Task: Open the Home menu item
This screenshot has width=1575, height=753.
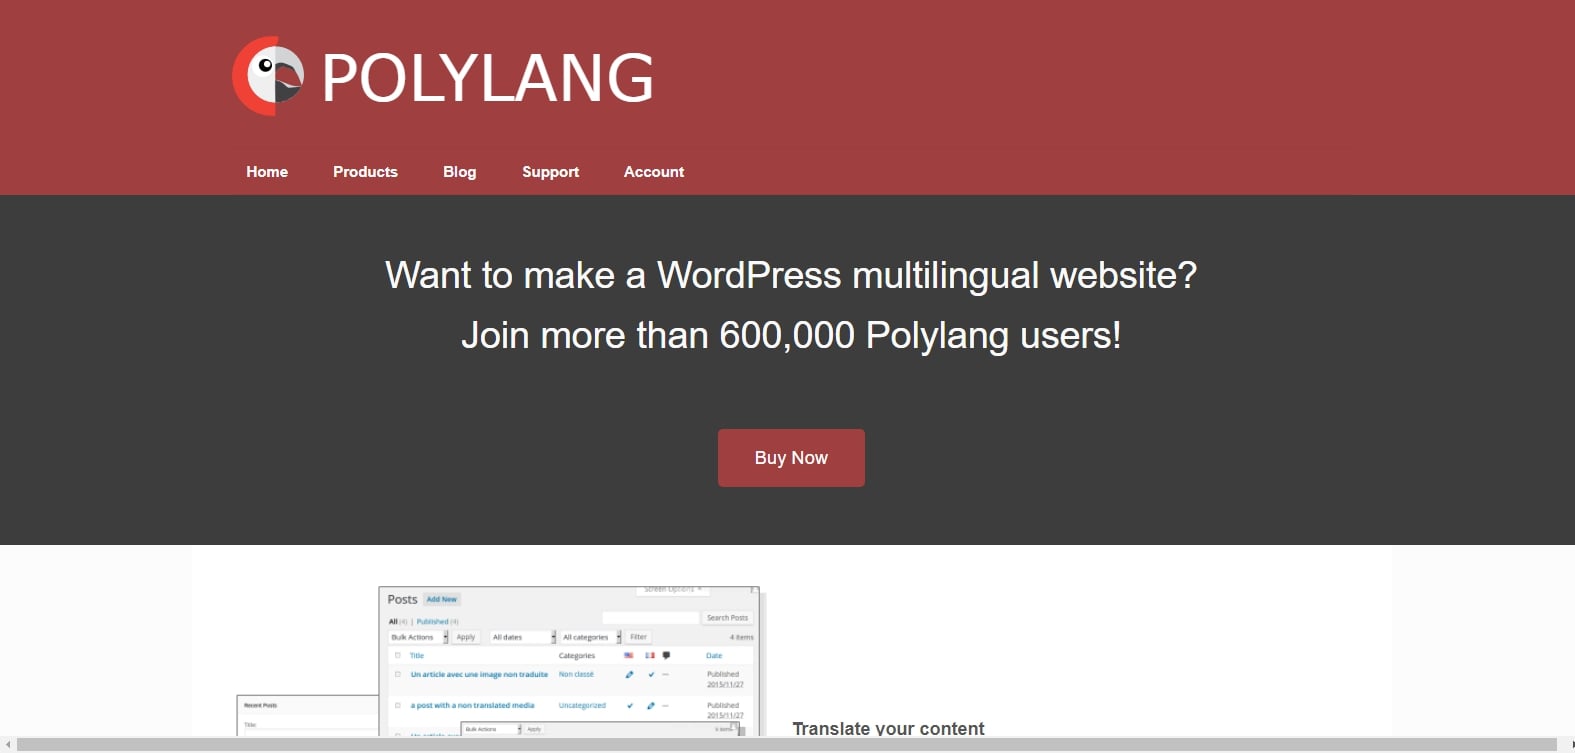Action: [x=267, y=172]
